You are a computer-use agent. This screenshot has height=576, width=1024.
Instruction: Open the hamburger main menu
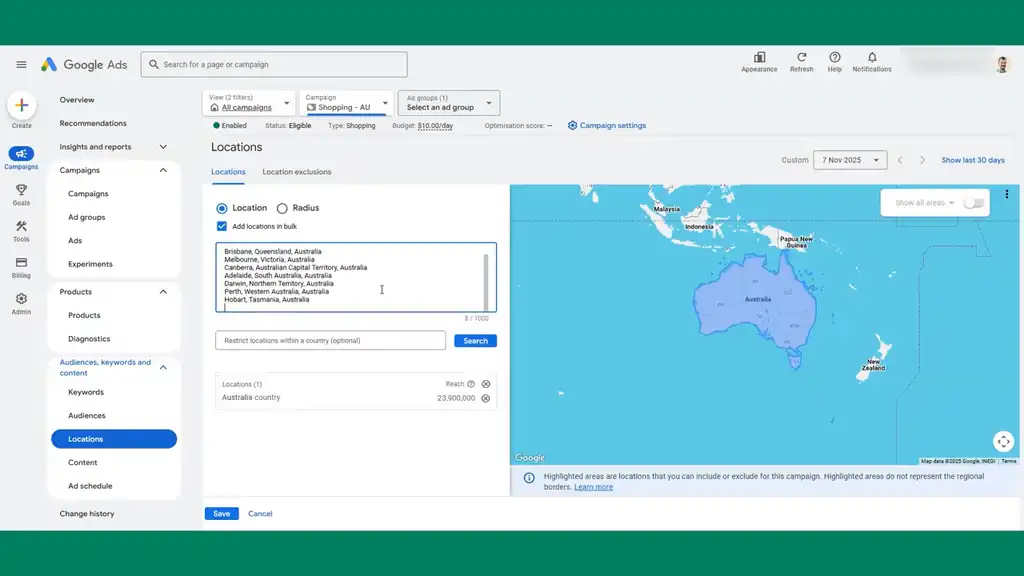pos(21,65)
